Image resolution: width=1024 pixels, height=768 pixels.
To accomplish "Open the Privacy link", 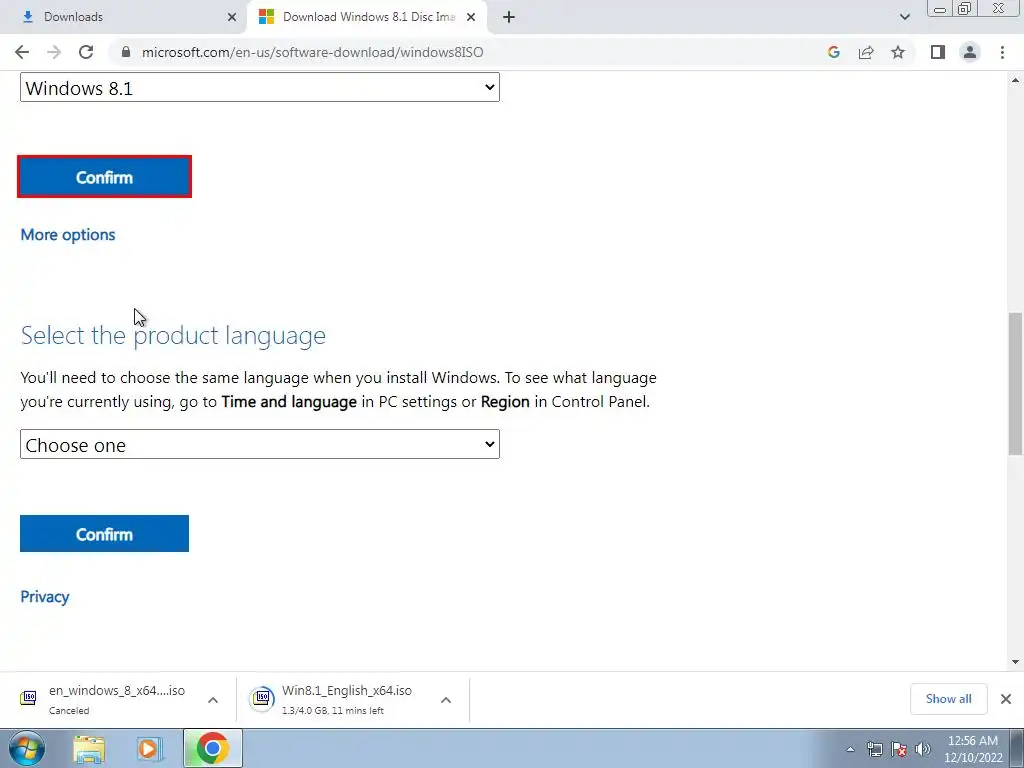I will point(44,596).
